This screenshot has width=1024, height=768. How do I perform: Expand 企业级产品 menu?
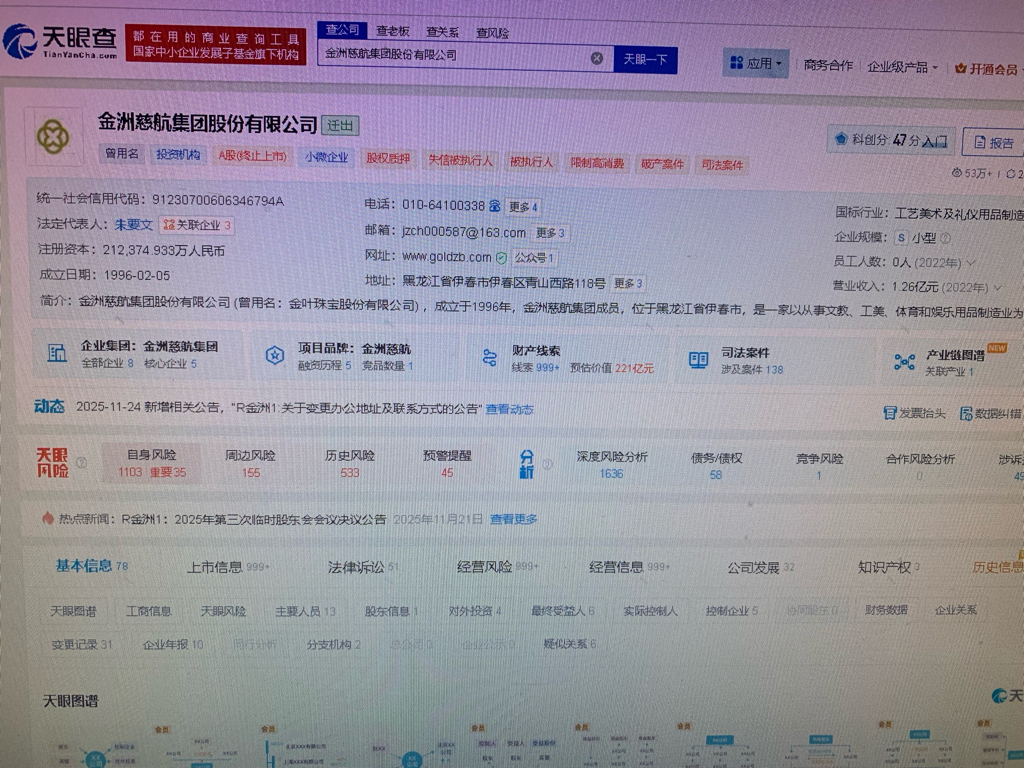(x=903, y=67)
